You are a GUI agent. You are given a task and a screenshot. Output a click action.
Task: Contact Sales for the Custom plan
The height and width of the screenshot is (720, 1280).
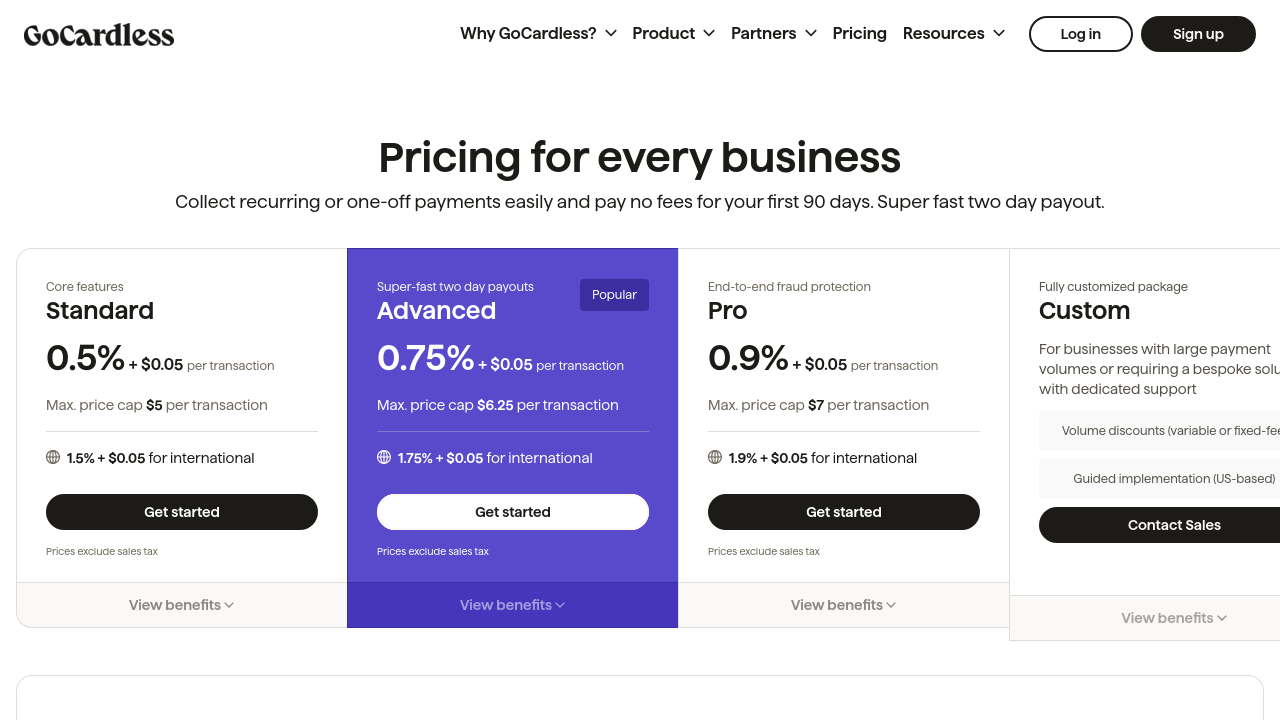(1174, 525)
